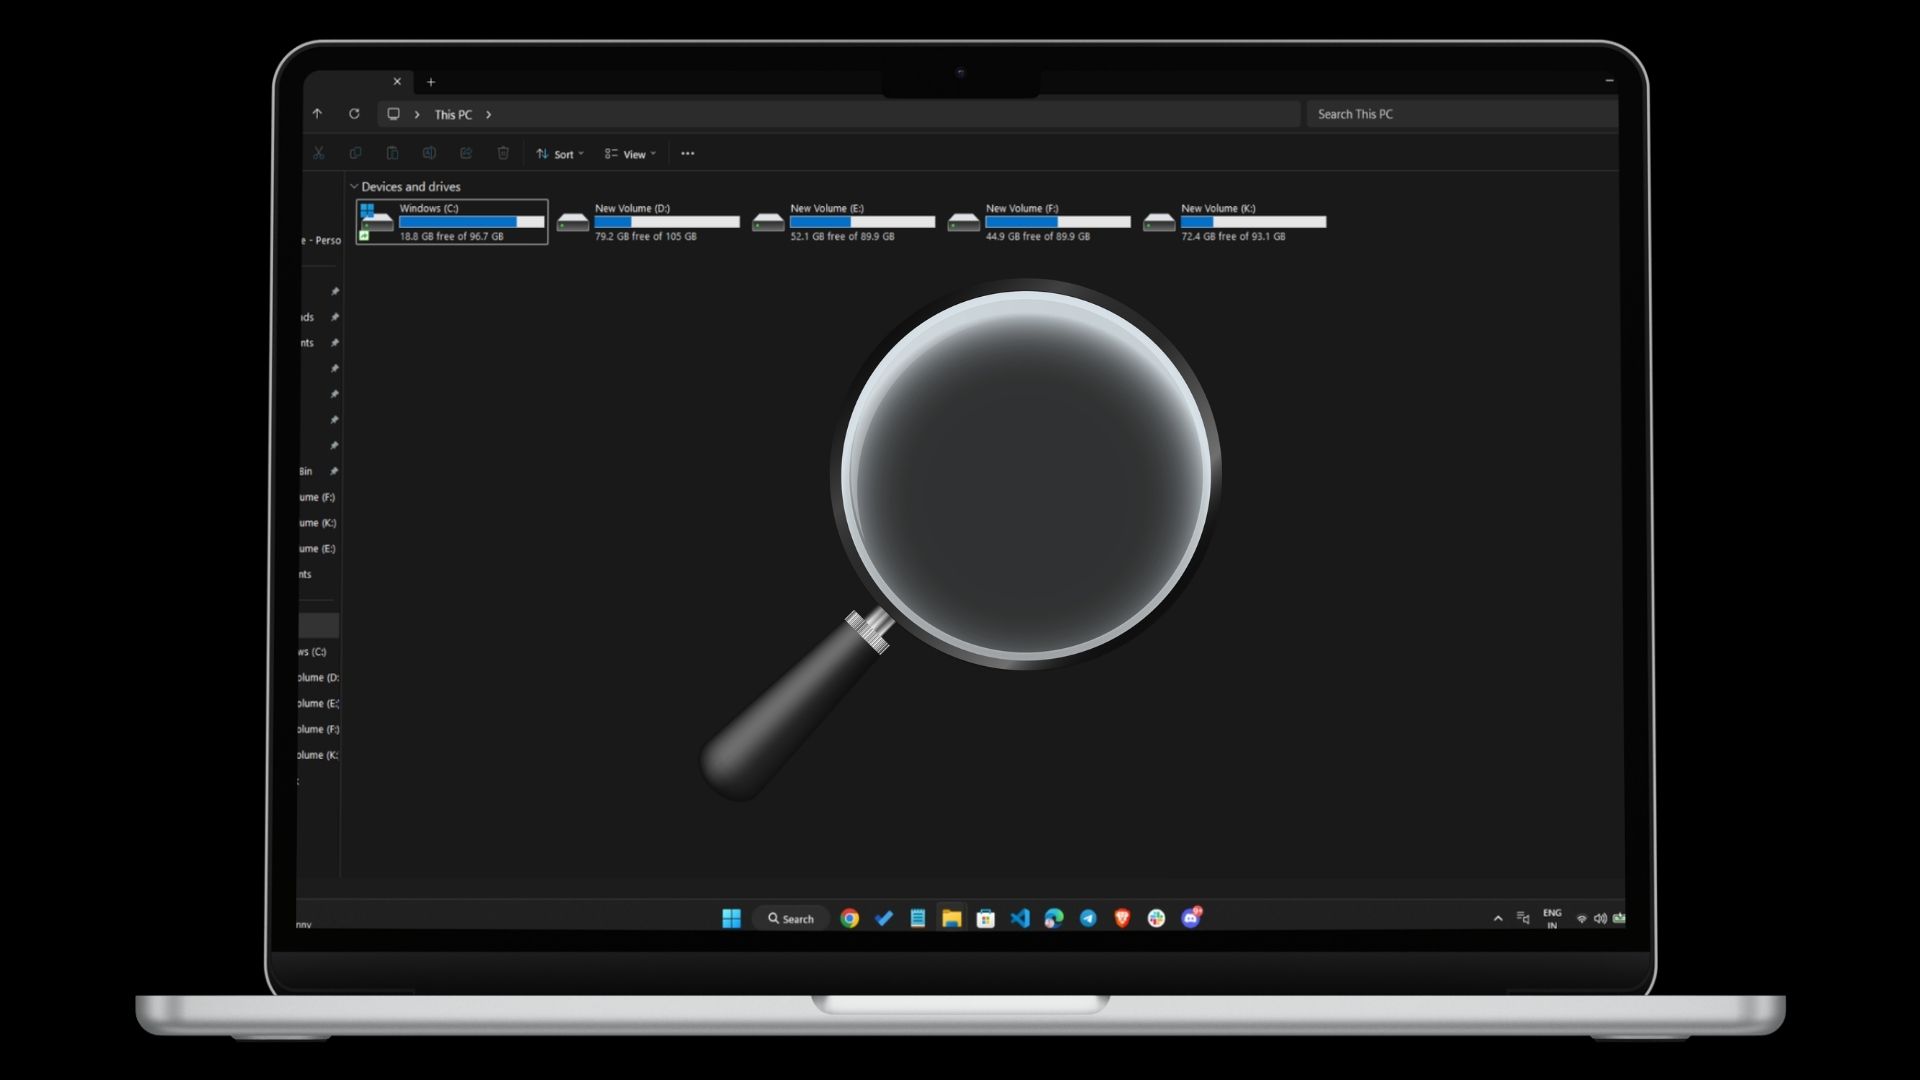Click This PC in the address bar

pos(453,115)
